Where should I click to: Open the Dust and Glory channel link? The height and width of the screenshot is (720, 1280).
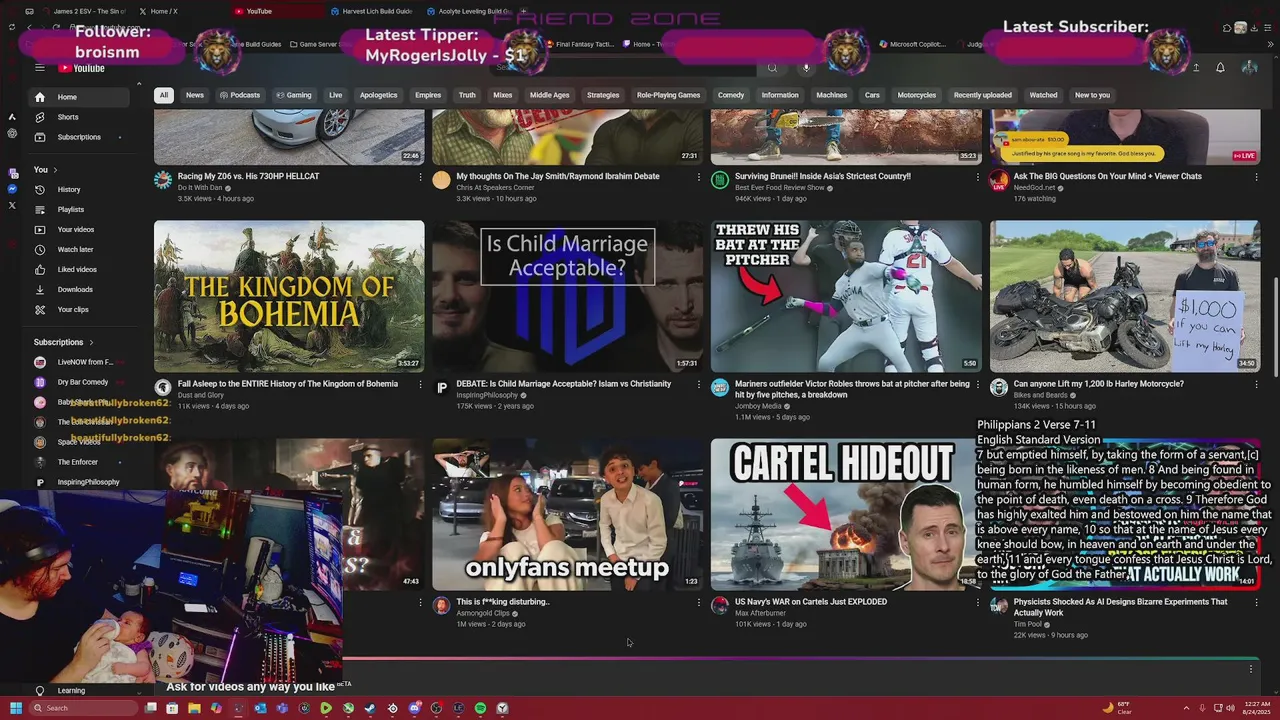(201, 395)
